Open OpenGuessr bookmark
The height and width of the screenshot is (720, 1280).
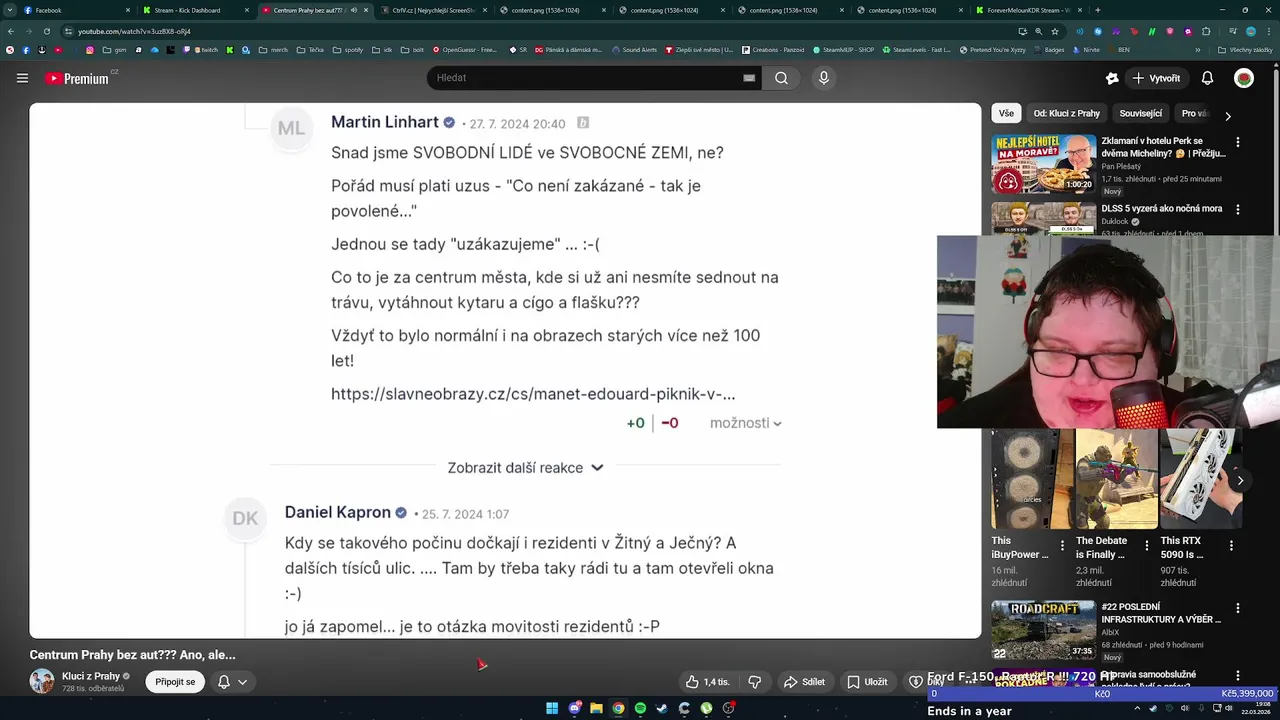463,50
